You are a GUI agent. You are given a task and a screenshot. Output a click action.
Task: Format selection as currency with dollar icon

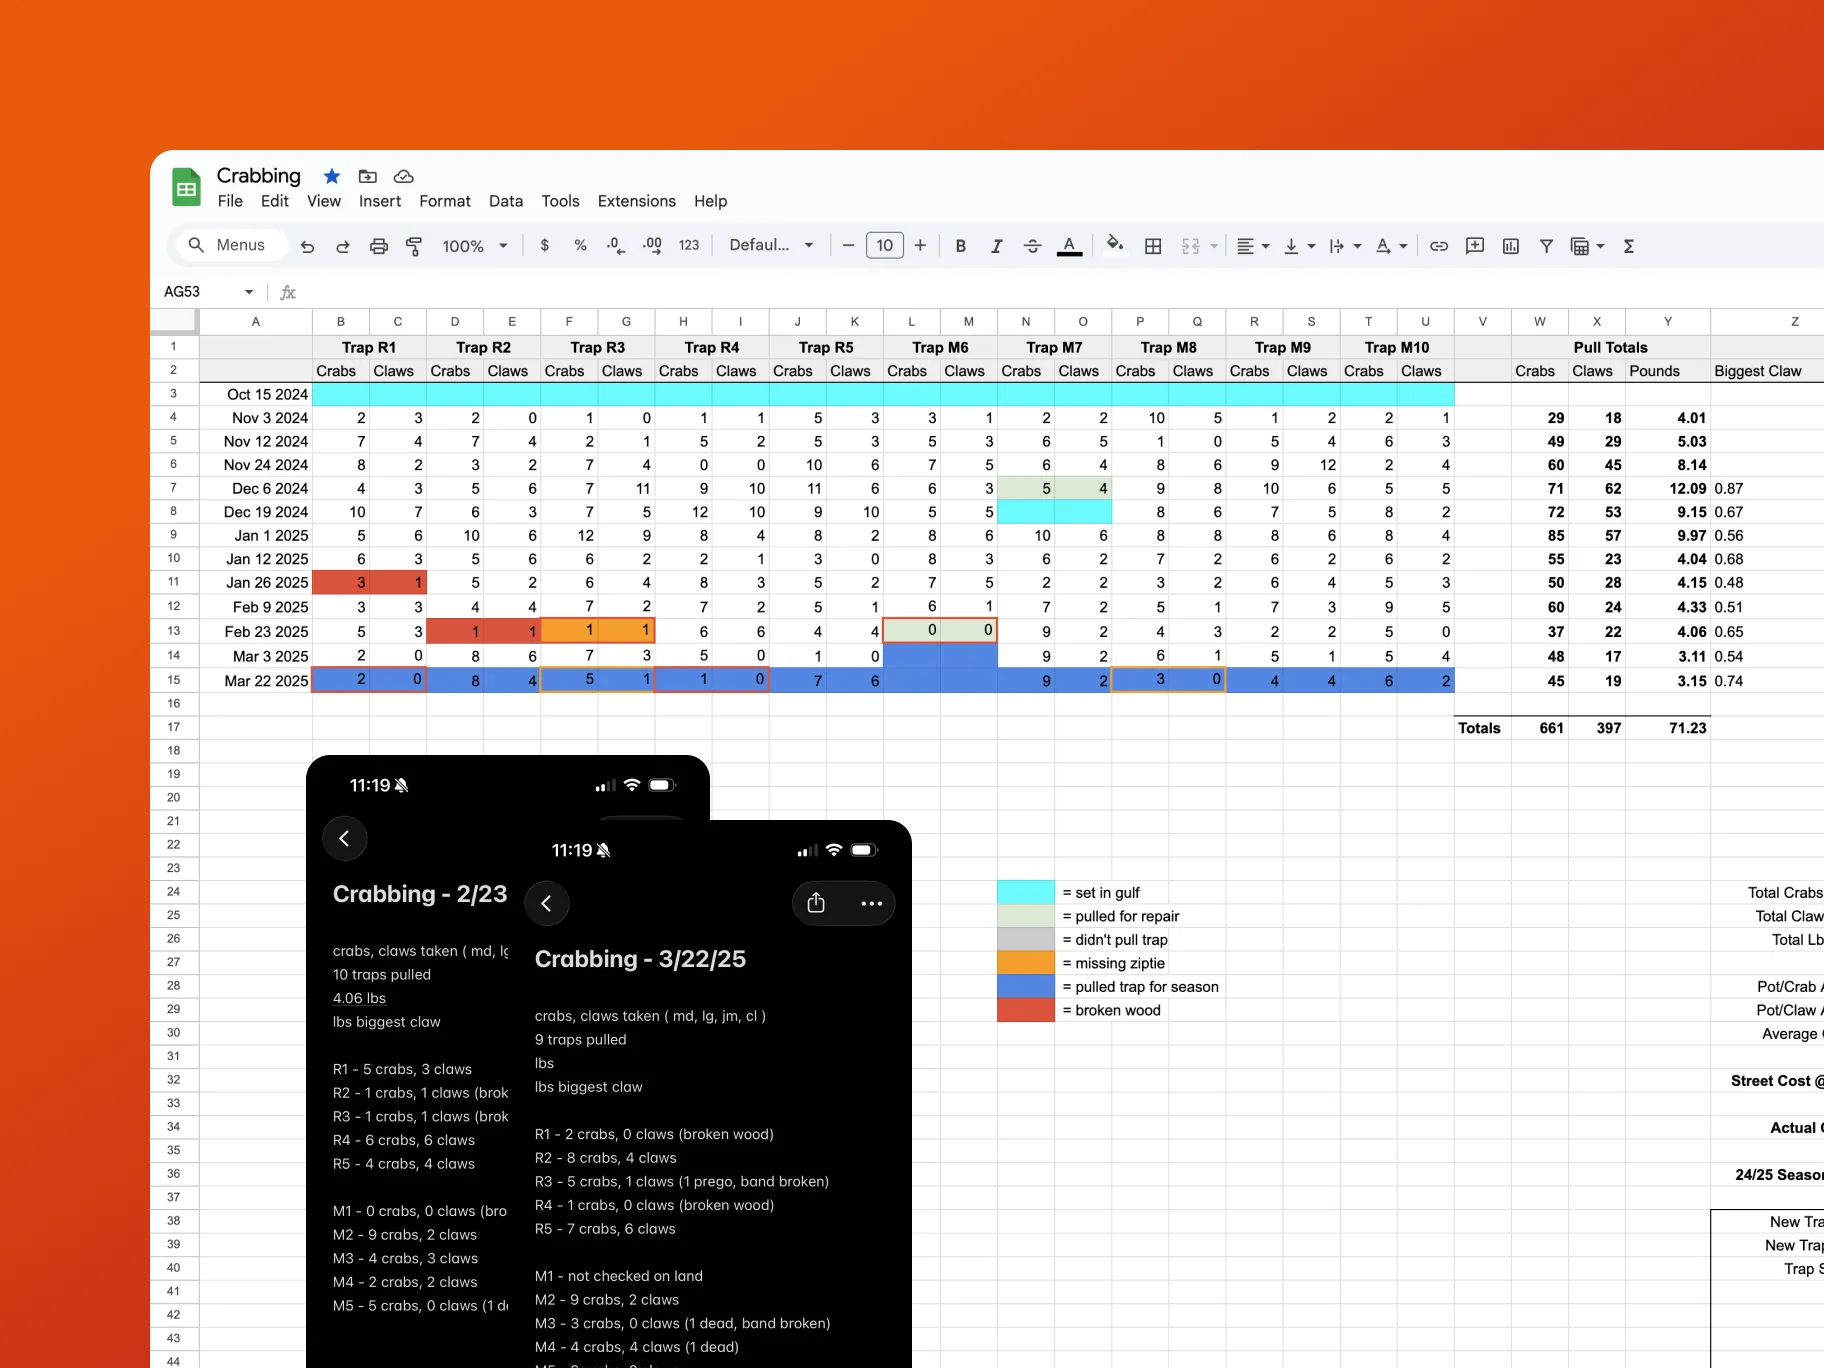[544, 245]
